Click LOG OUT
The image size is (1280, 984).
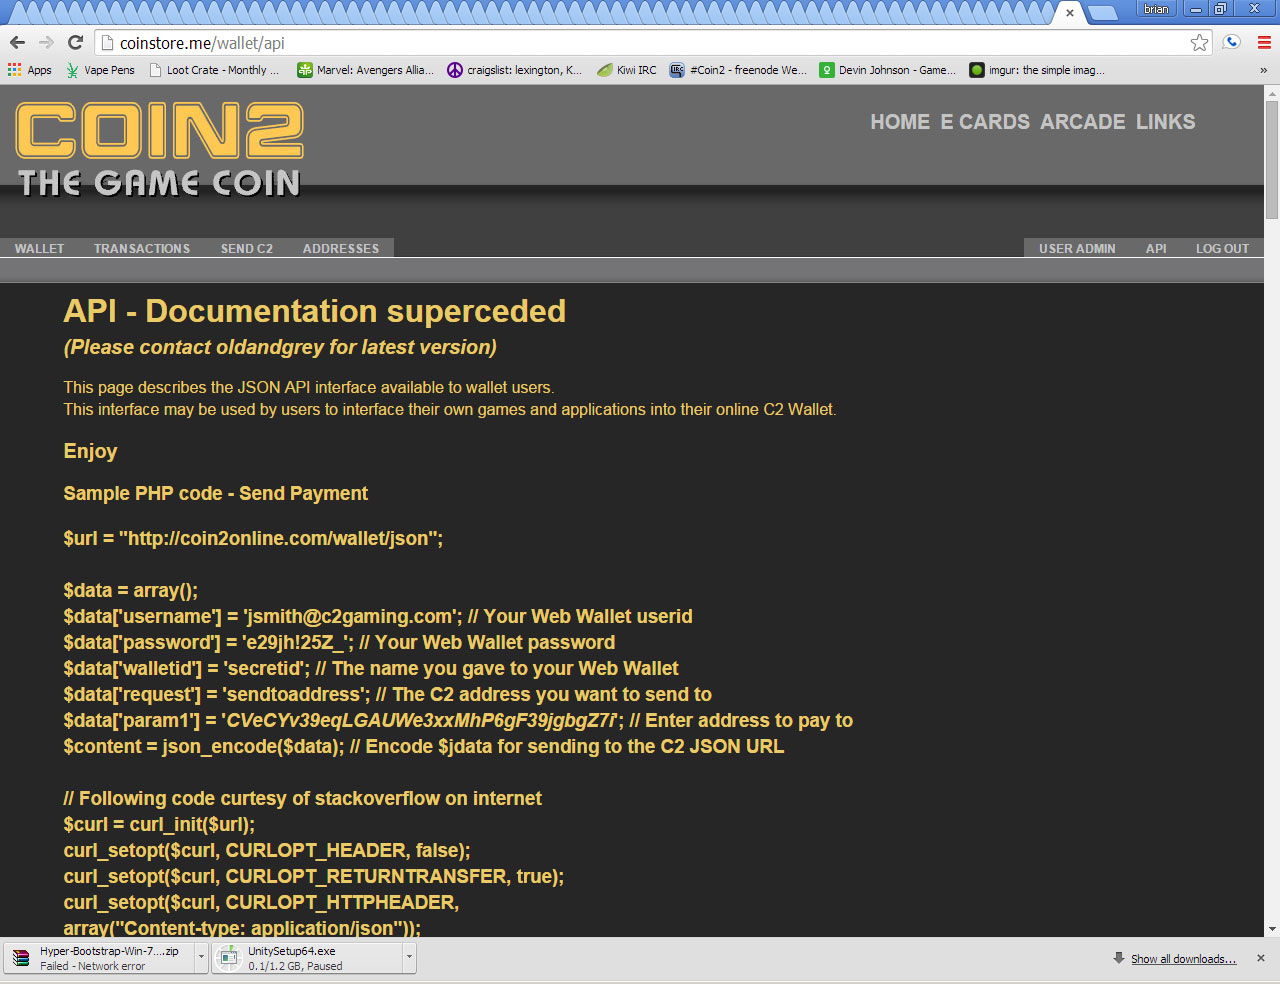click(x=1222, y=248)
